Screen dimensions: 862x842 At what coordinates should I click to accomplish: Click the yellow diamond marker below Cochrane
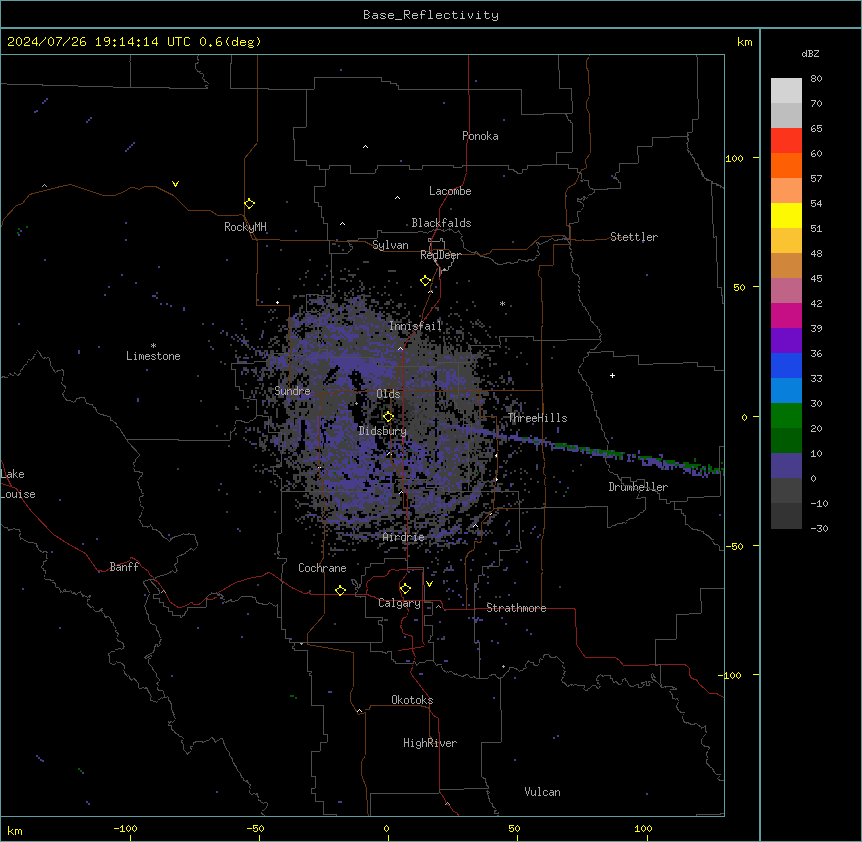click(x=340, y=590)
